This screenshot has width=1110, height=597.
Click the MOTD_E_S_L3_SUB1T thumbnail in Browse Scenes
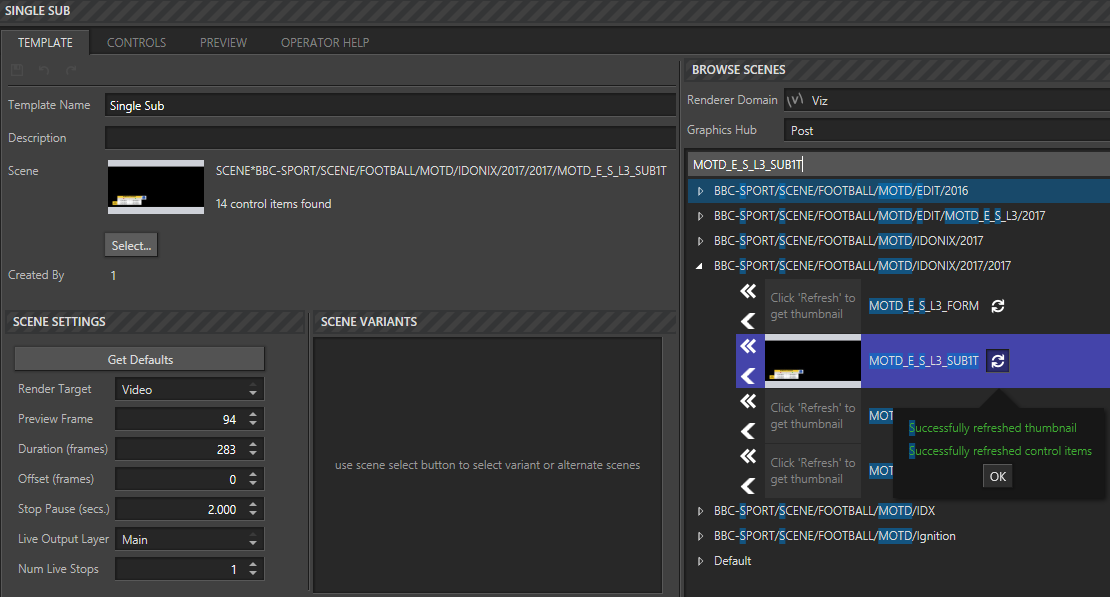point(813,361)
